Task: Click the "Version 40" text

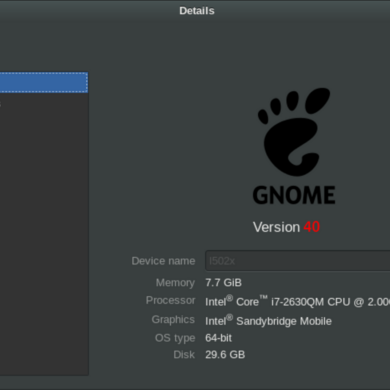Action: (x=286, y=227)
